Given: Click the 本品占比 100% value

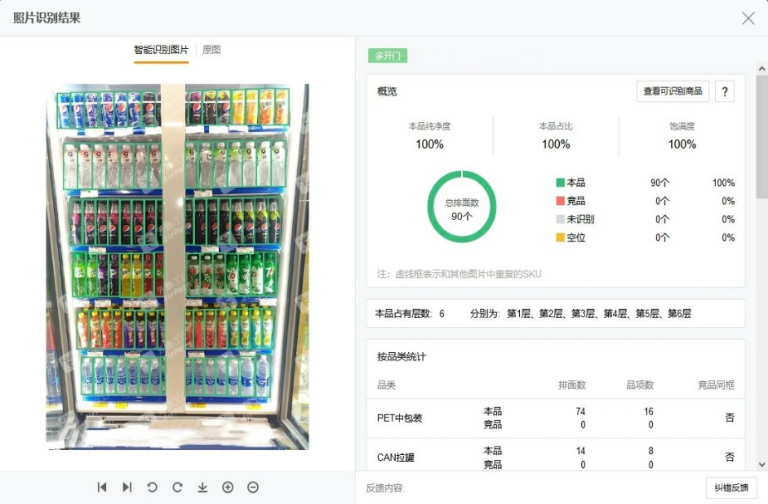Looking at the screenshot, I should click(555, 144).
